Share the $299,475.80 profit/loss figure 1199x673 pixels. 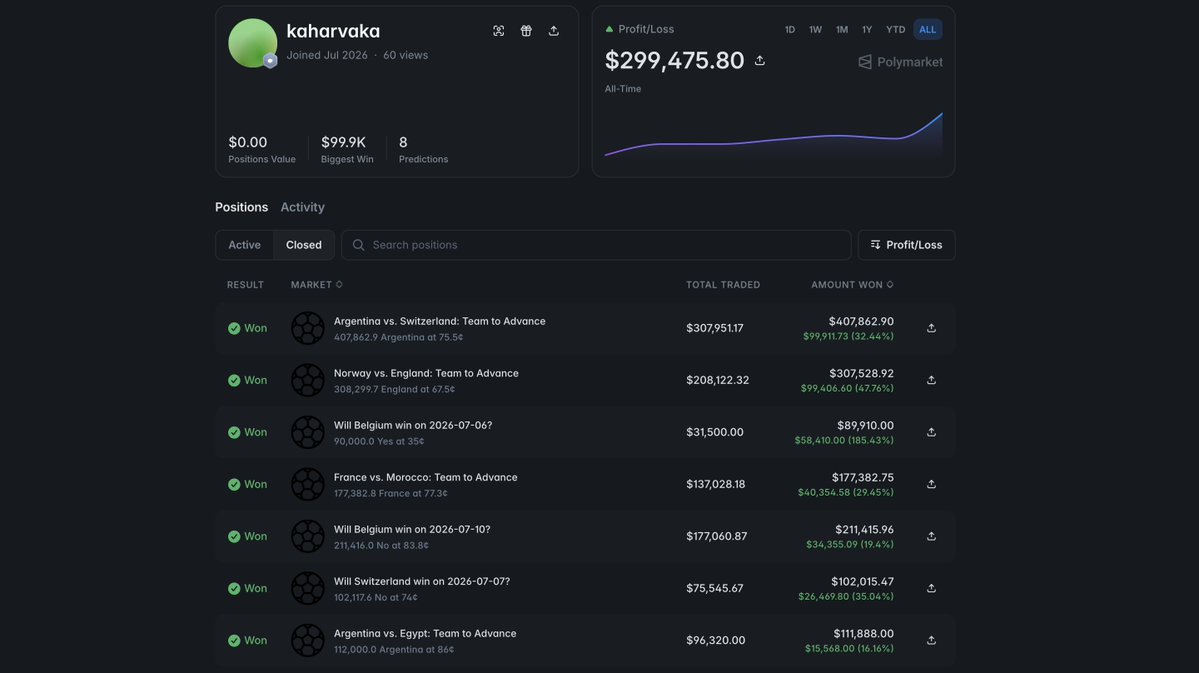pyautogui.click(x=759, y=60)
